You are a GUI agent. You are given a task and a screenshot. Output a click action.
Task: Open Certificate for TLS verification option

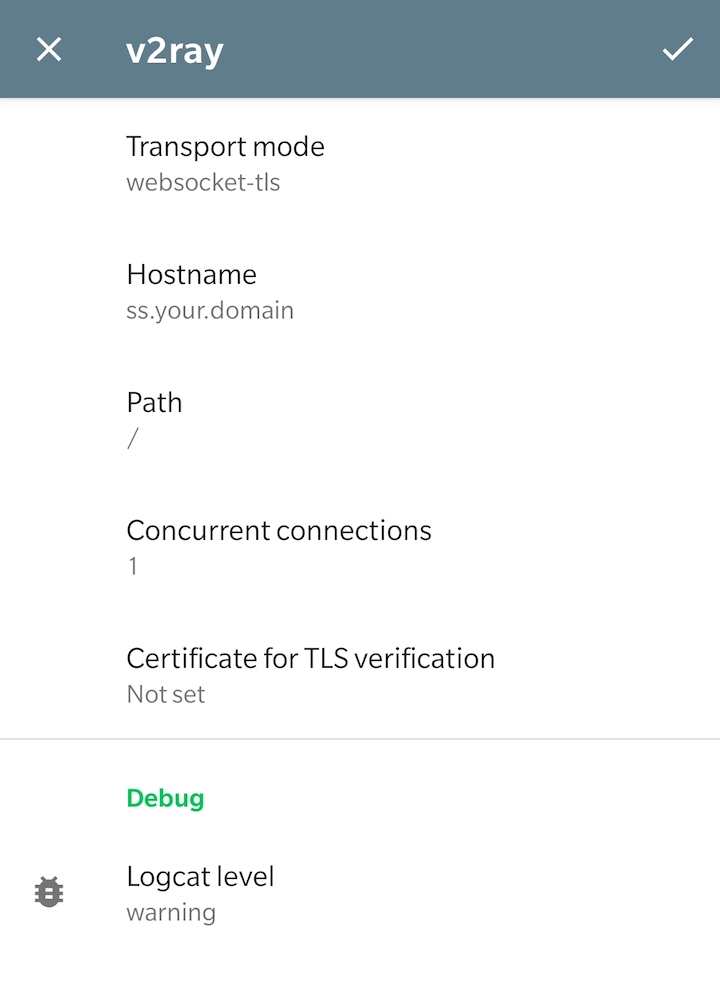click(x=360, y=675)
